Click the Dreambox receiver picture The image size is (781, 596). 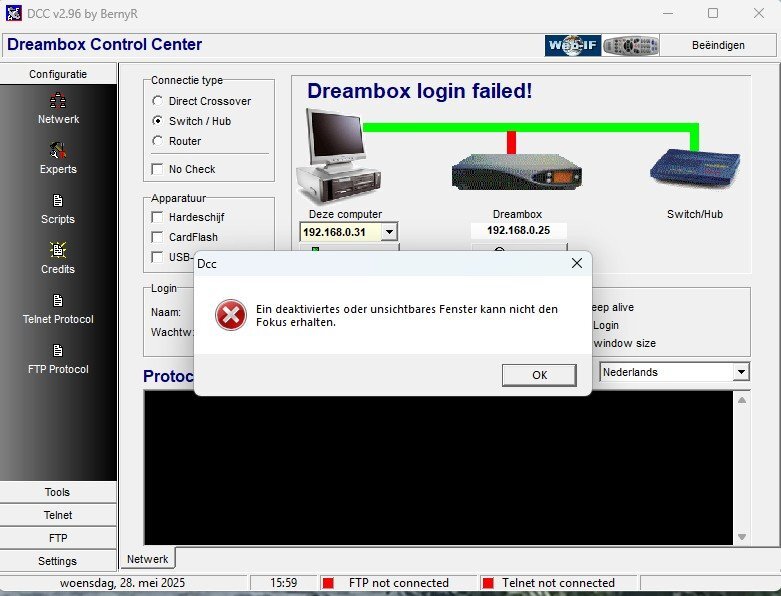tap(517, 172)
